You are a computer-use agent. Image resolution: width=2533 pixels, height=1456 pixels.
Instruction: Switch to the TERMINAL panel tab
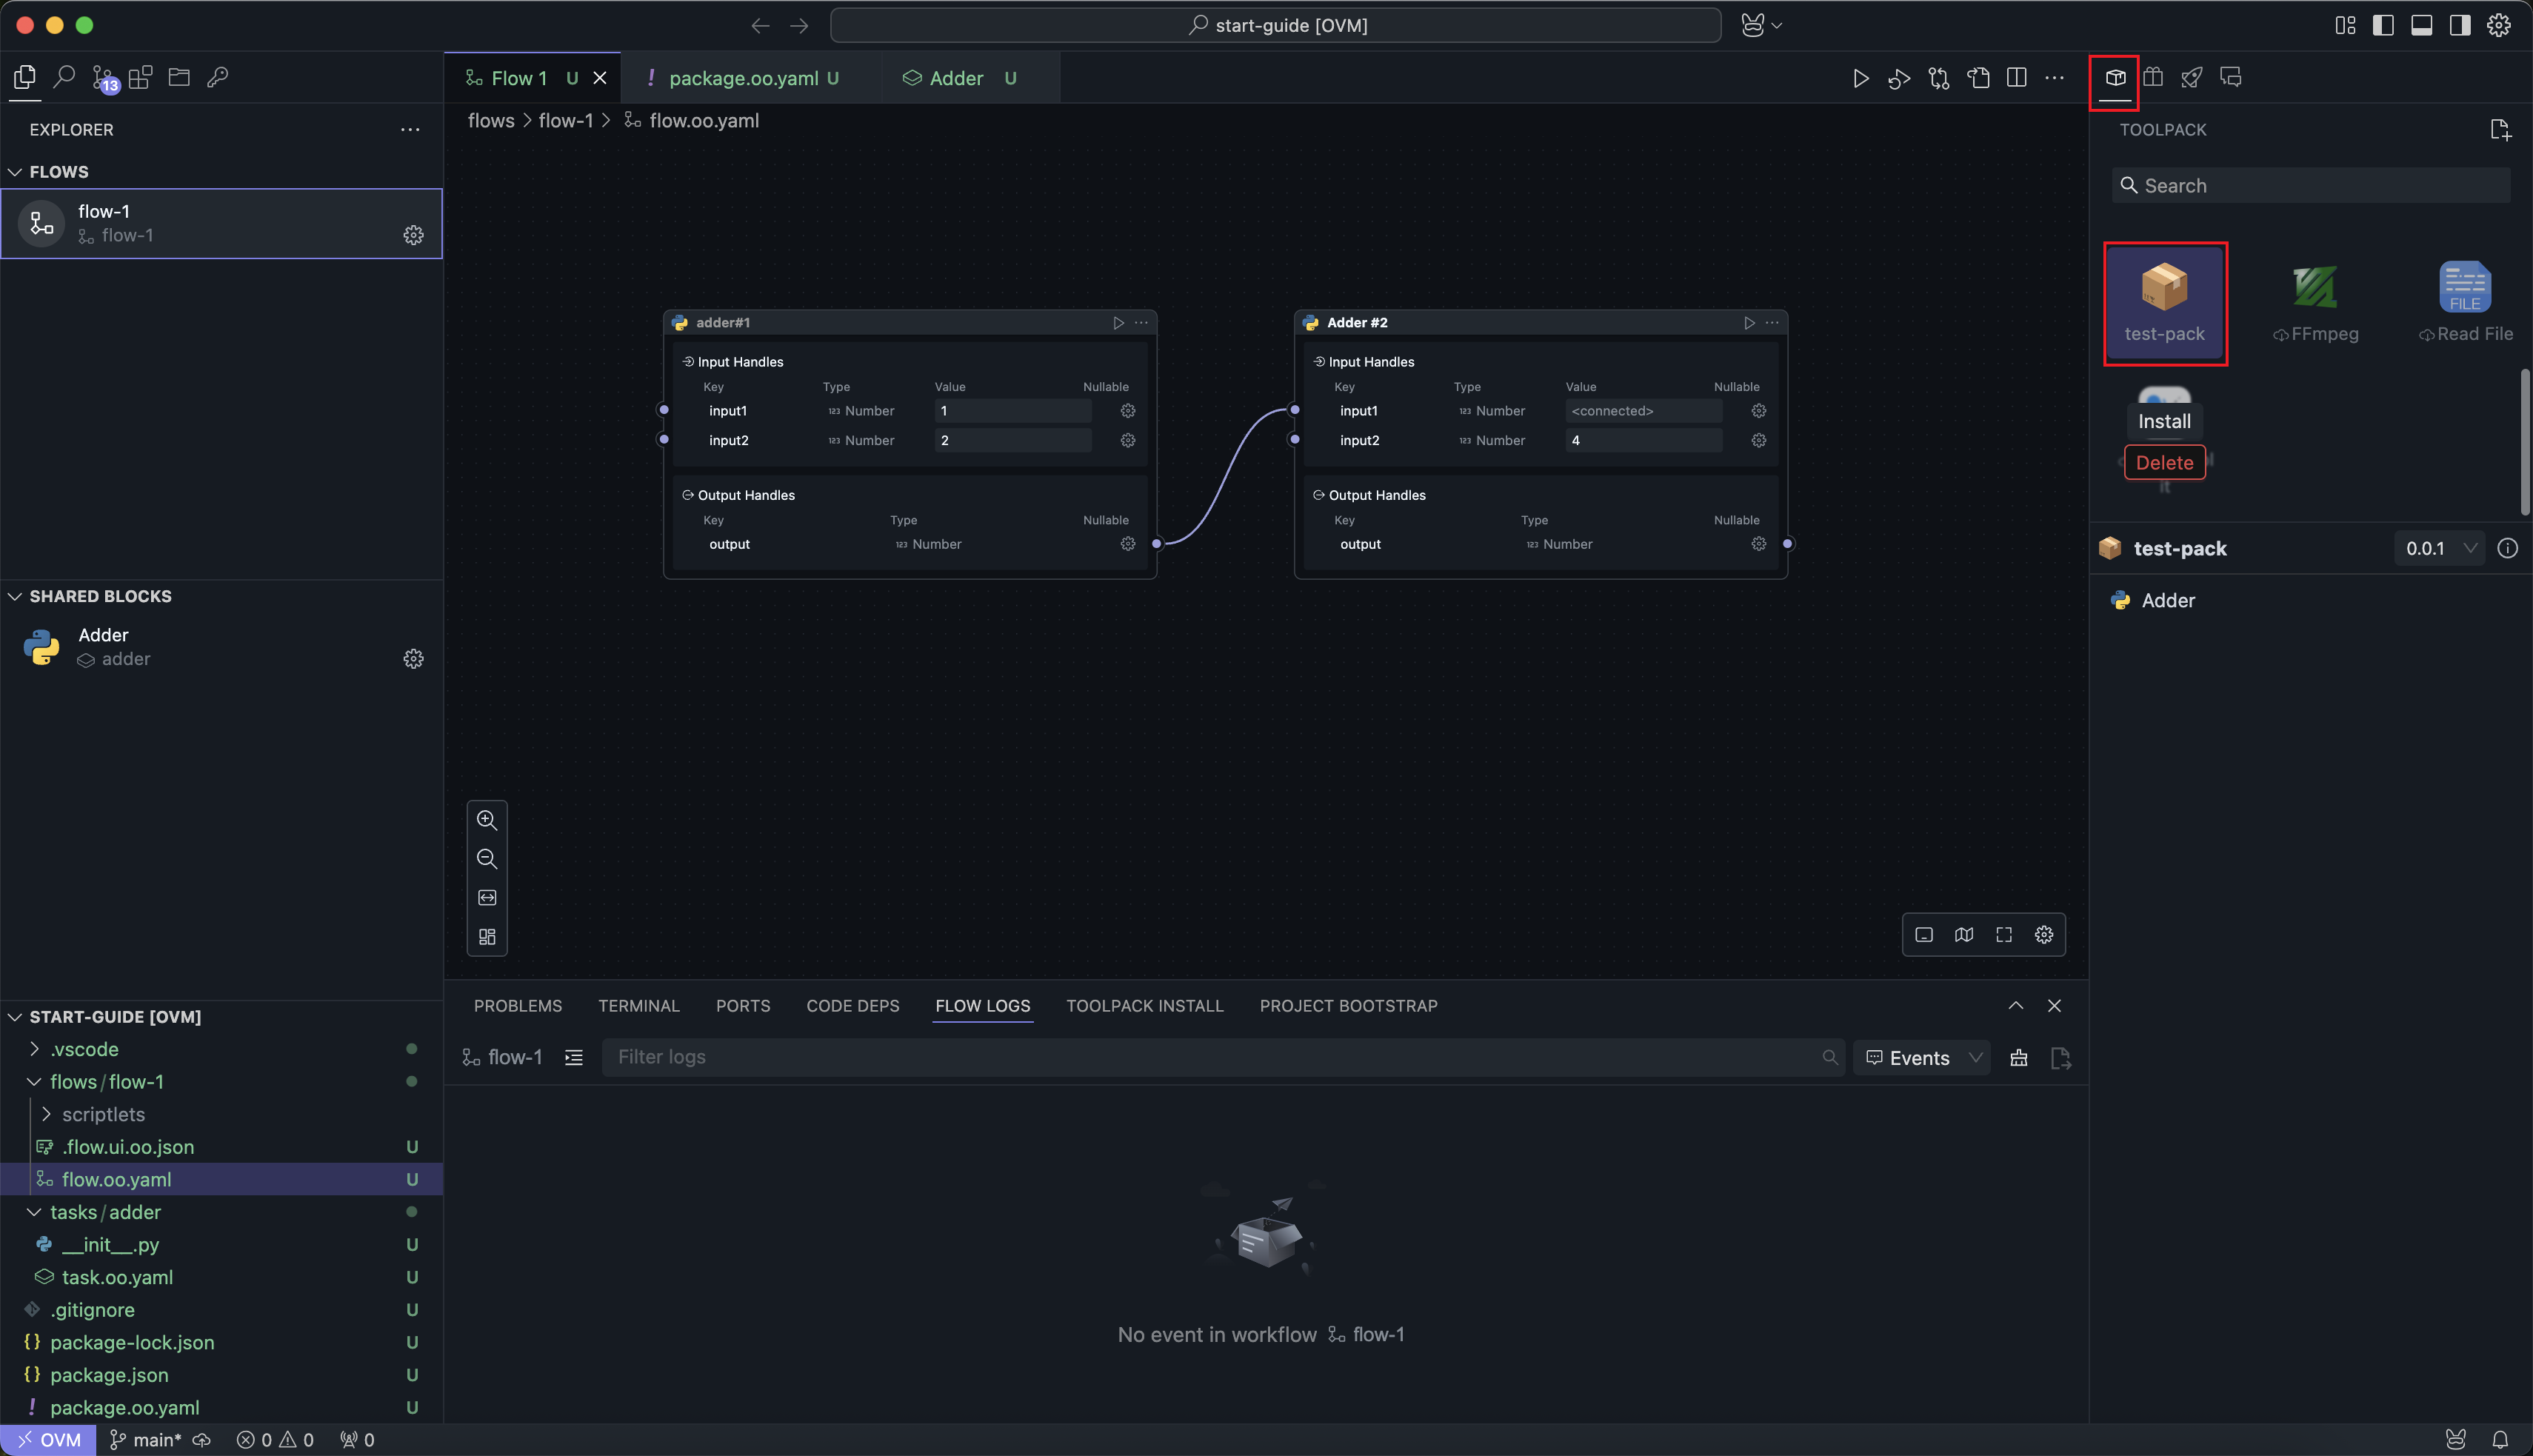[638, 1006]
